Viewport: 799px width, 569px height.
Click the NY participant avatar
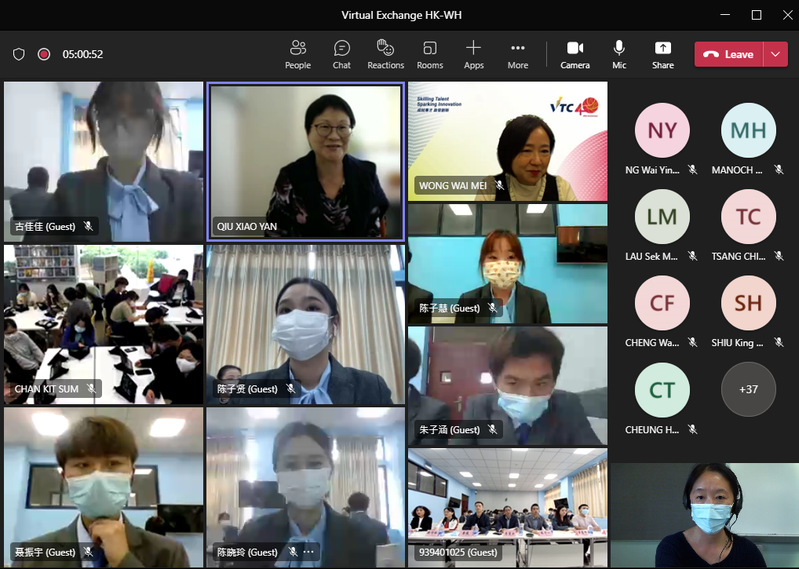662,131
